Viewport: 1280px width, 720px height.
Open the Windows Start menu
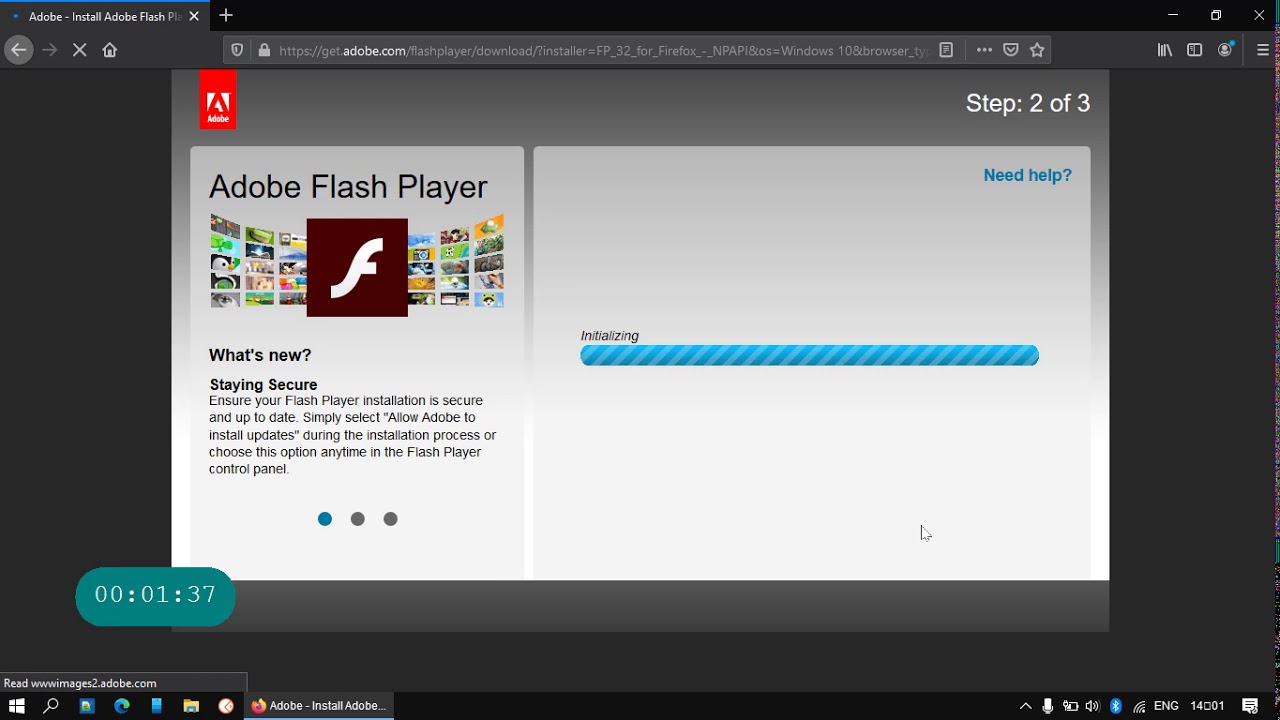click(x=16, y=706)
